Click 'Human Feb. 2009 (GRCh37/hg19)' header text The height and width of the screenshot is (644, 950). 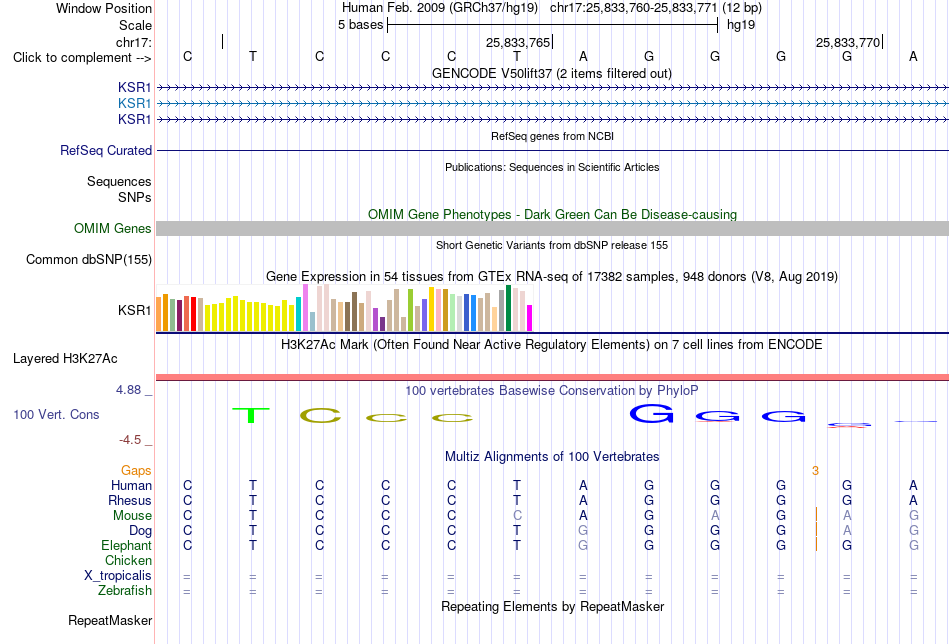[440, 8]
